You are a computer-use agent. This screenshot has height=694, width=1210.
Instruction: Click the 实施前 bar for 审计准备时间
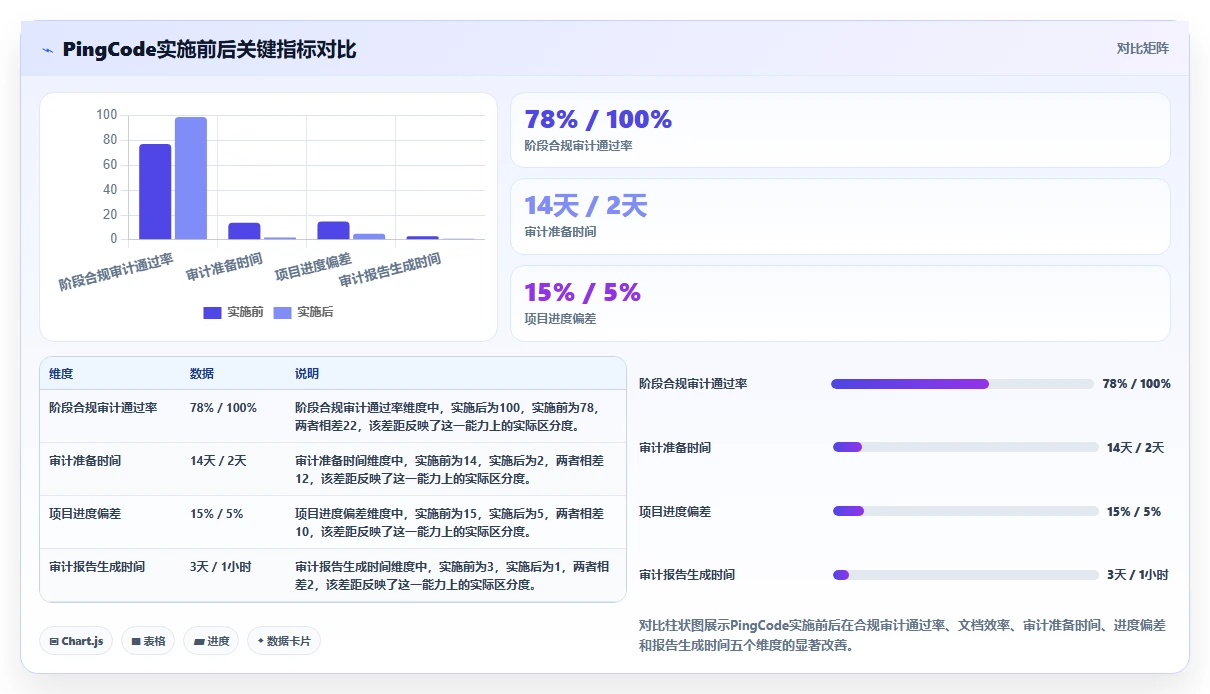(244, 231)
